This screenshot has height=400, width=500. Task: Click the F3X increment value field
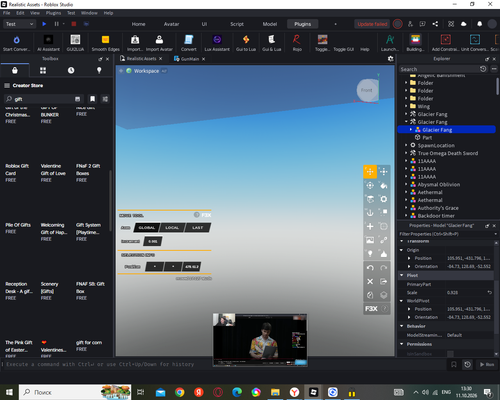[153, 241]
